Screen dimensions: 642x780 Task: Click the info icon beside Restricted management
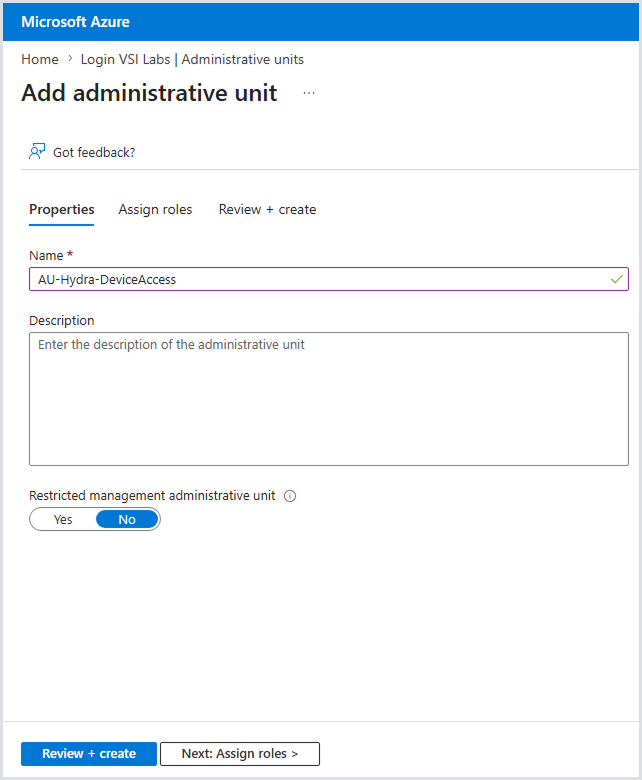[290, 496]
